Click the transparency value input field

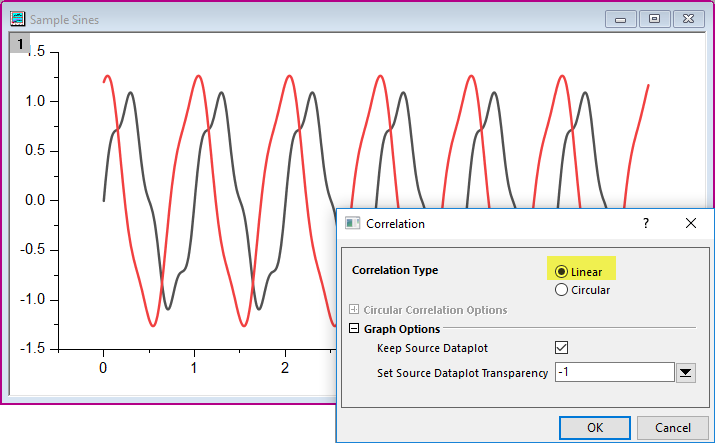[614, 373]
